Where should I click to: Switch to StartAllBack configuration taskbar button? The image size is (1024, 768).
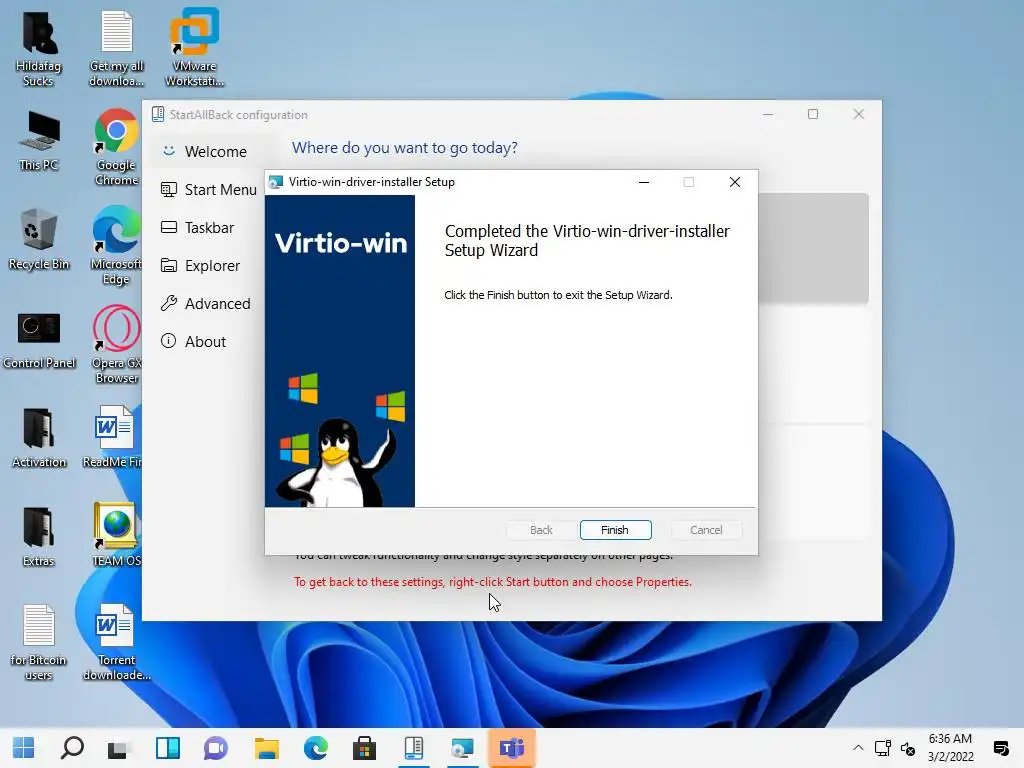(x=413, y=748)
